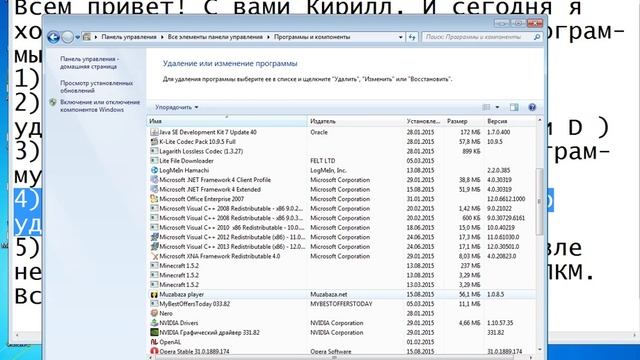Open 'Панель управления - домашняя страница' link

click(x=89, y=62)
